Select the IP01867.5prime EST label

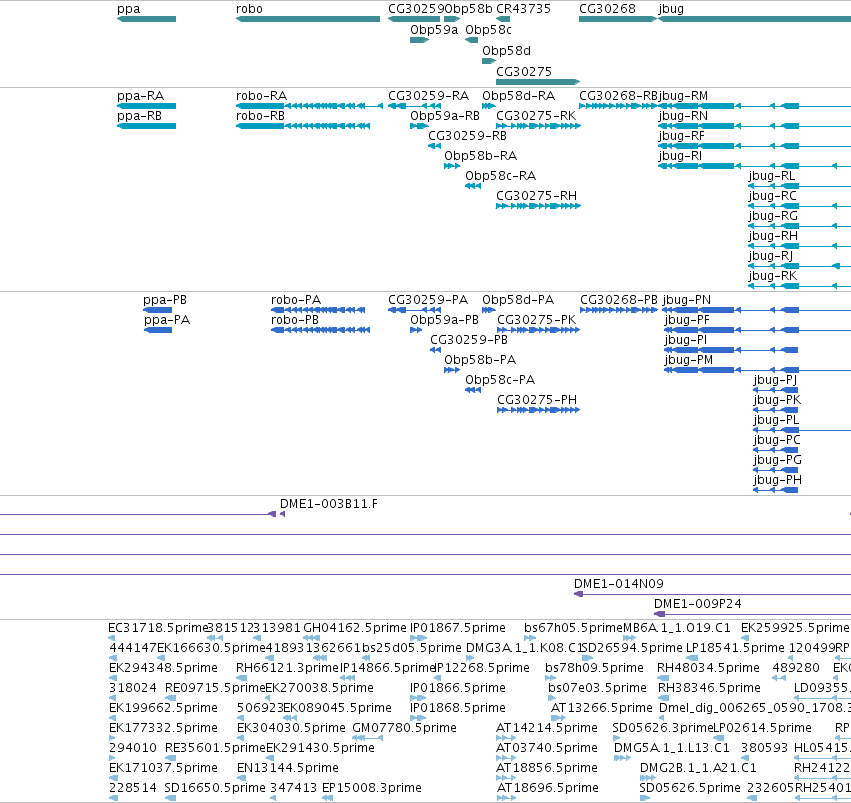[458, 628]
